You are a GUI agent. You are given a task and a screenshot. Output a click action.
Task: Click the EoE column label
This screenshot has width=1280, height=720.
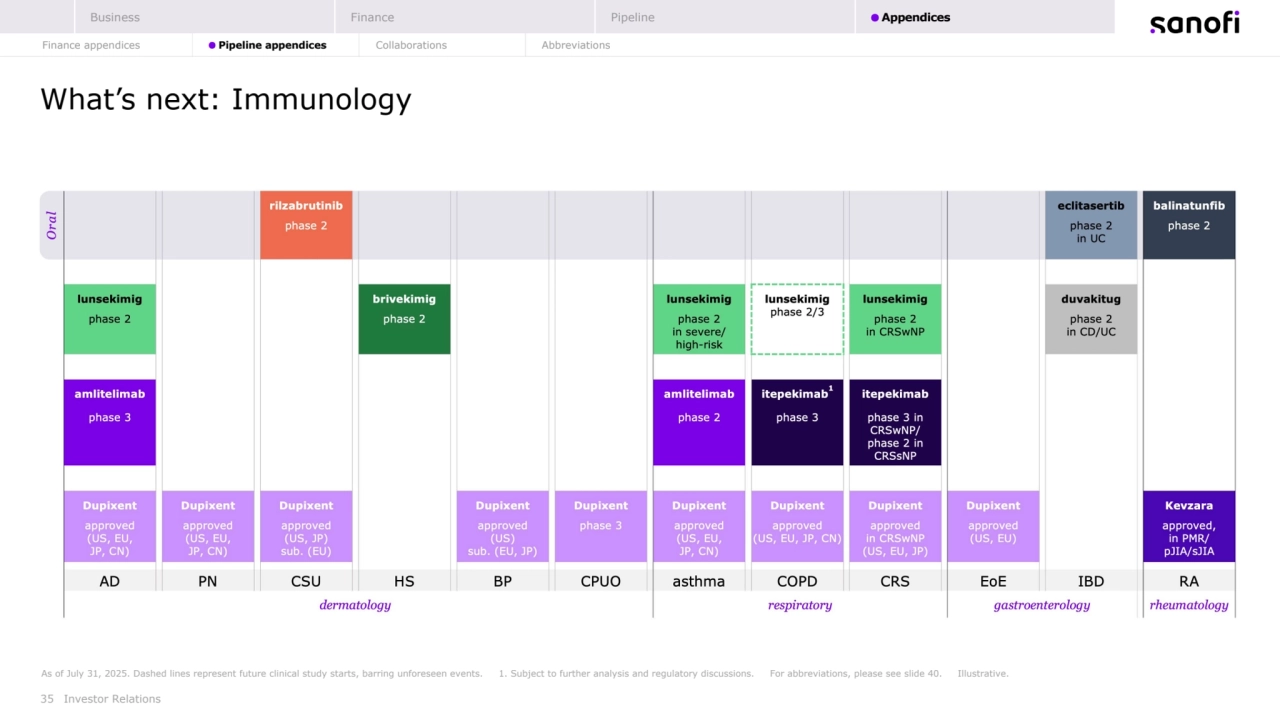coord(993,581)
